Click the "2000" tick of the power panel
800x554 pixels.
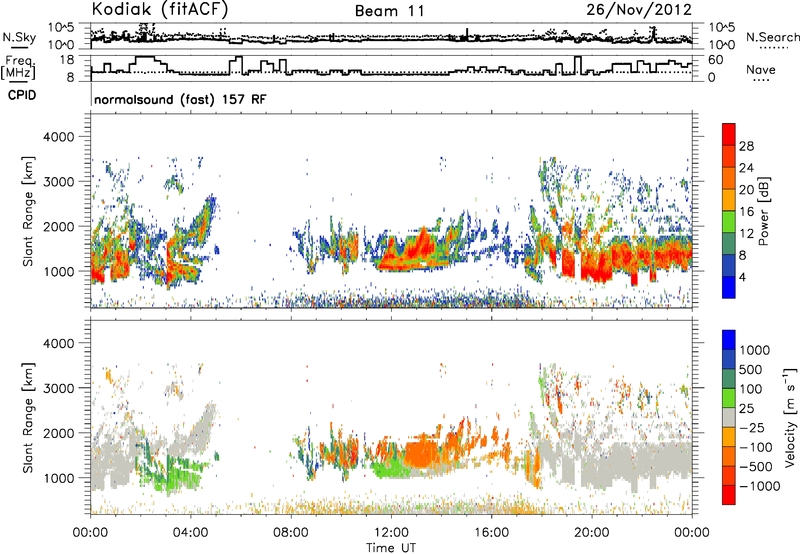pyautogui.click(x=59, y=226)
